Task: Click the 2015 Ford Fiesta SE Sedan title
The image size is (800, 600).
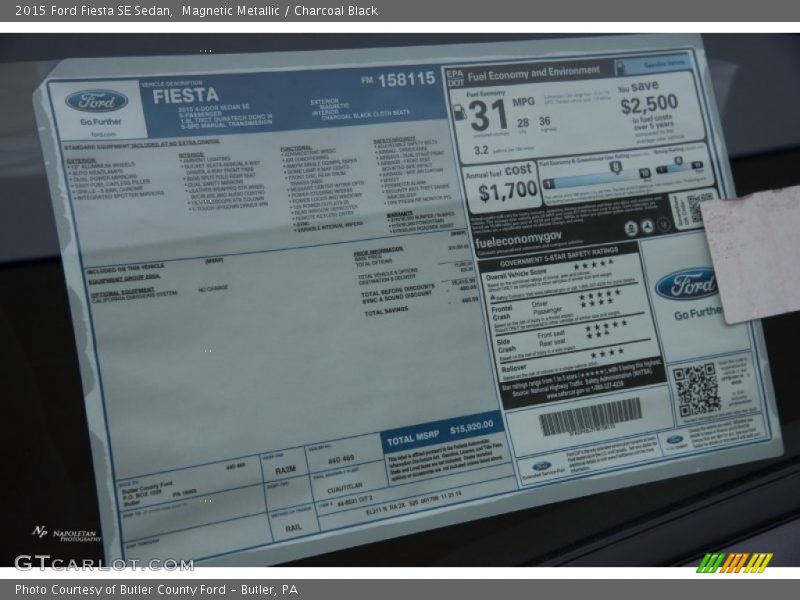Action: coord(94,11)
